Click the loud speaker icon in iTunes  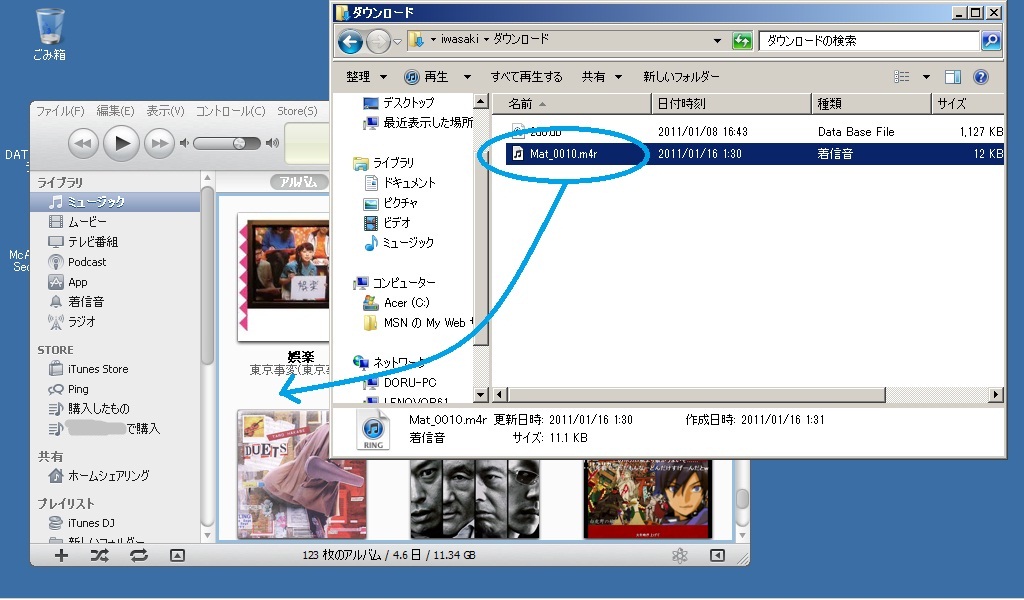coord(272,143)
